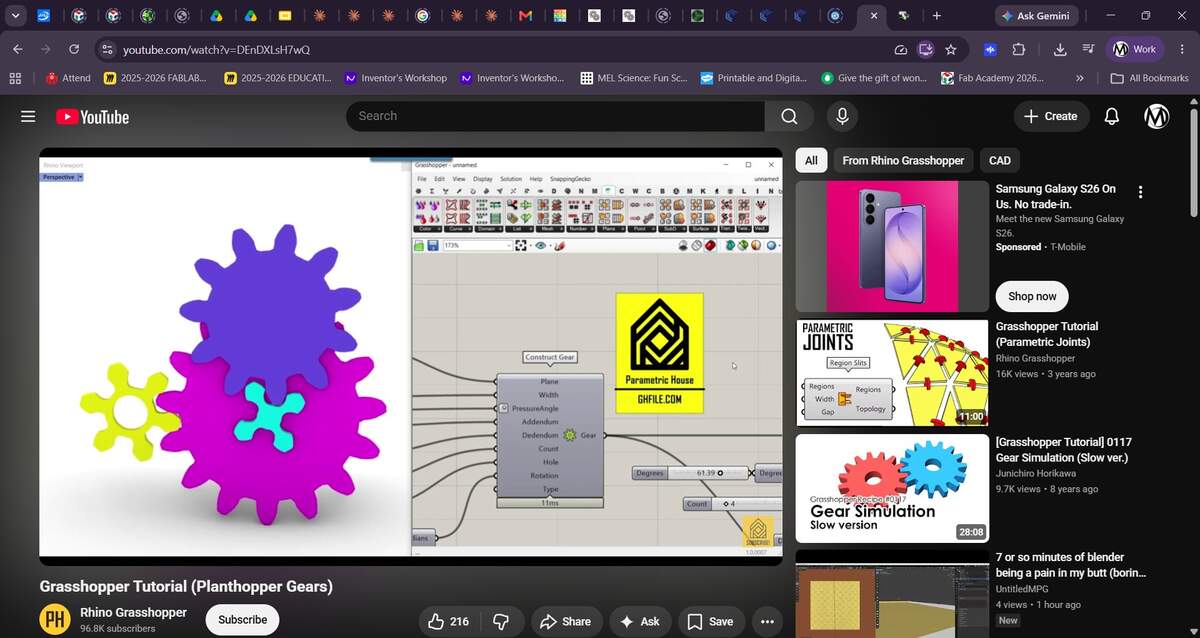Open the Grasshopper Tutorial (Parametric Joints) title

click(x=1046, y=334)
